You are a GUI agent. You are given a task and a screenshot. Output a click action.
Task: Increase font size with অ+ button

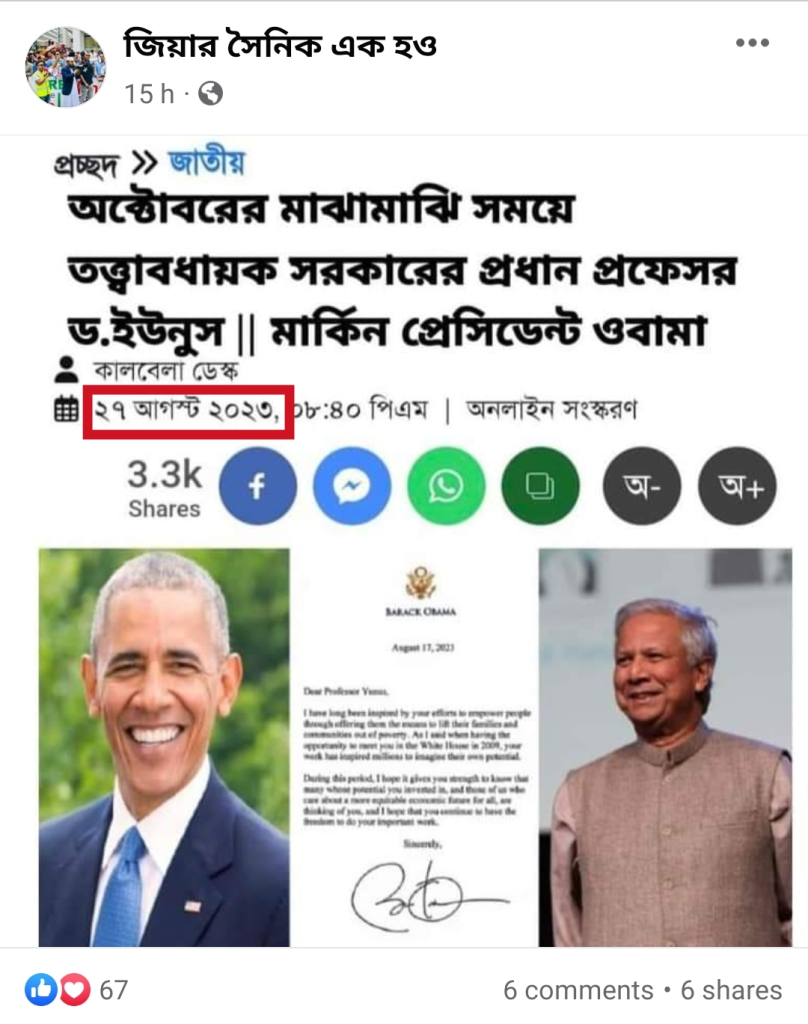pos(737,486)
